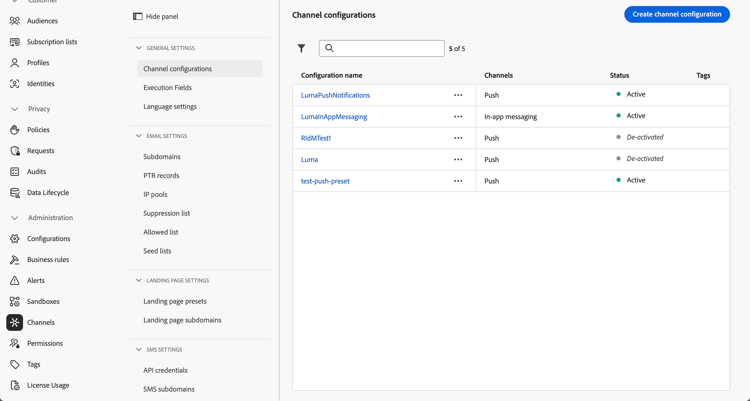This screenshot has width=750, height=401.
Task: Open the Sandboxes icon in sidebar
Action: point(15,301)
